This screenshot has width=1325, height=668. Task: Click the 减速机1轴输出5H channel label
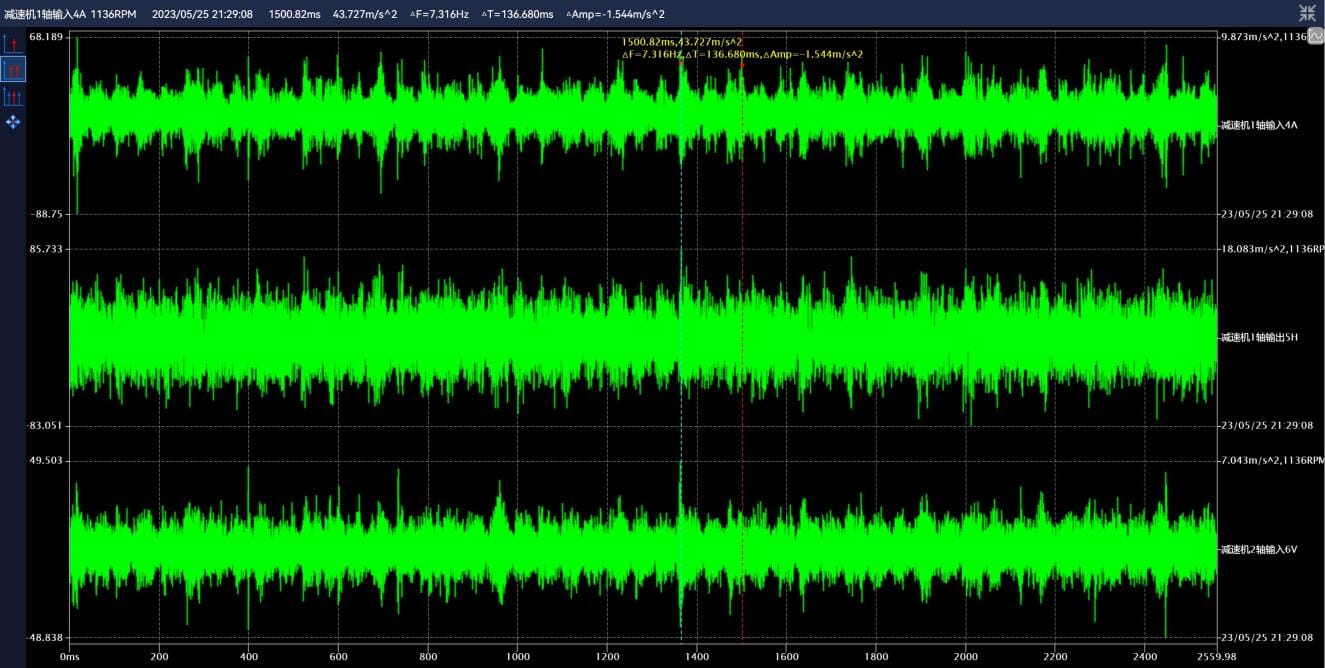pyautogui.click(x=1258, y=338)
